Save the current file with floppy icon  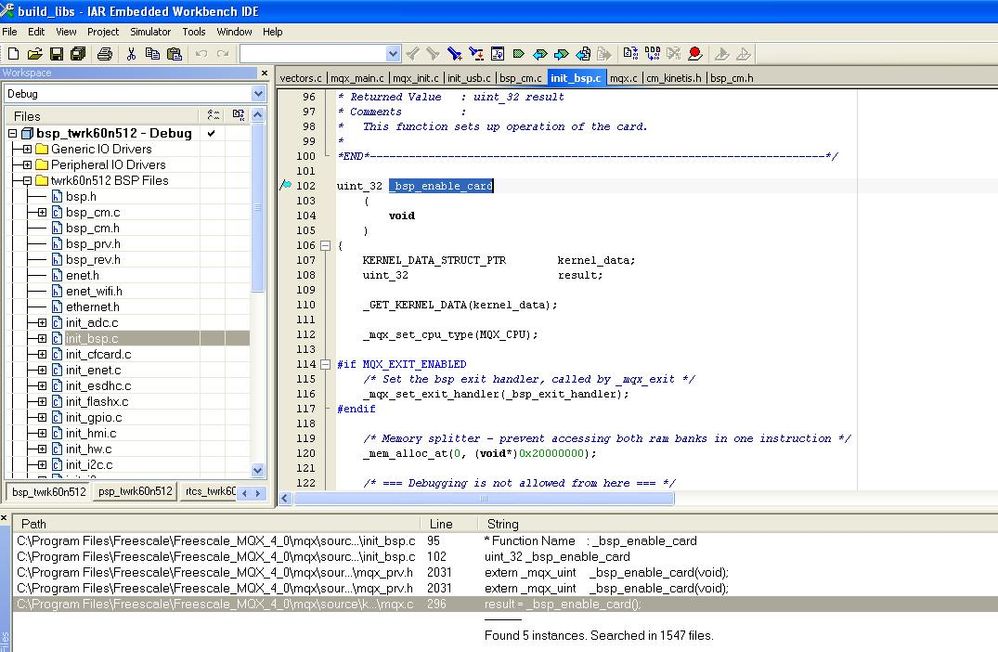tap(57, 54)
